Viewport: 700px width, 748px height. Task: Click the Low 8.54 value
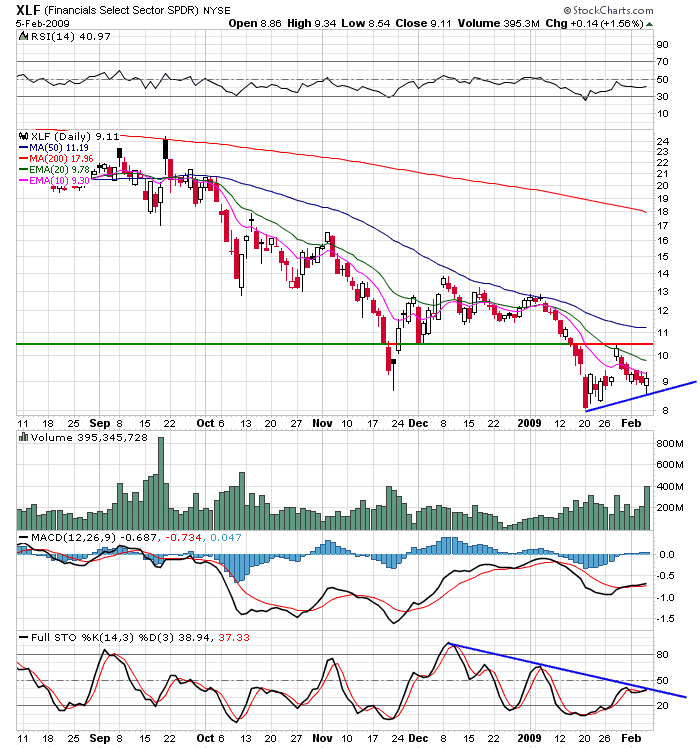pos(366,23)
